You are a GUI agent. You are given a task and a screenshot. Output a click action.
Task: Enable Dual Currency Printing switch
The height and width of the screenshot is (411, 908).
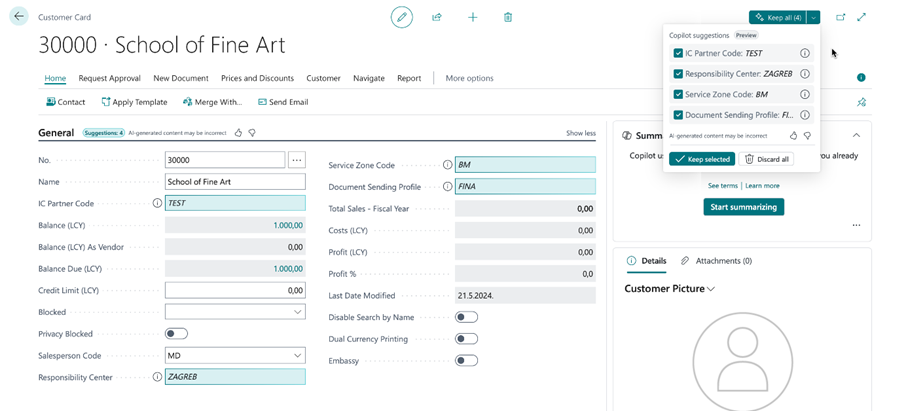[x=467, y=339]
